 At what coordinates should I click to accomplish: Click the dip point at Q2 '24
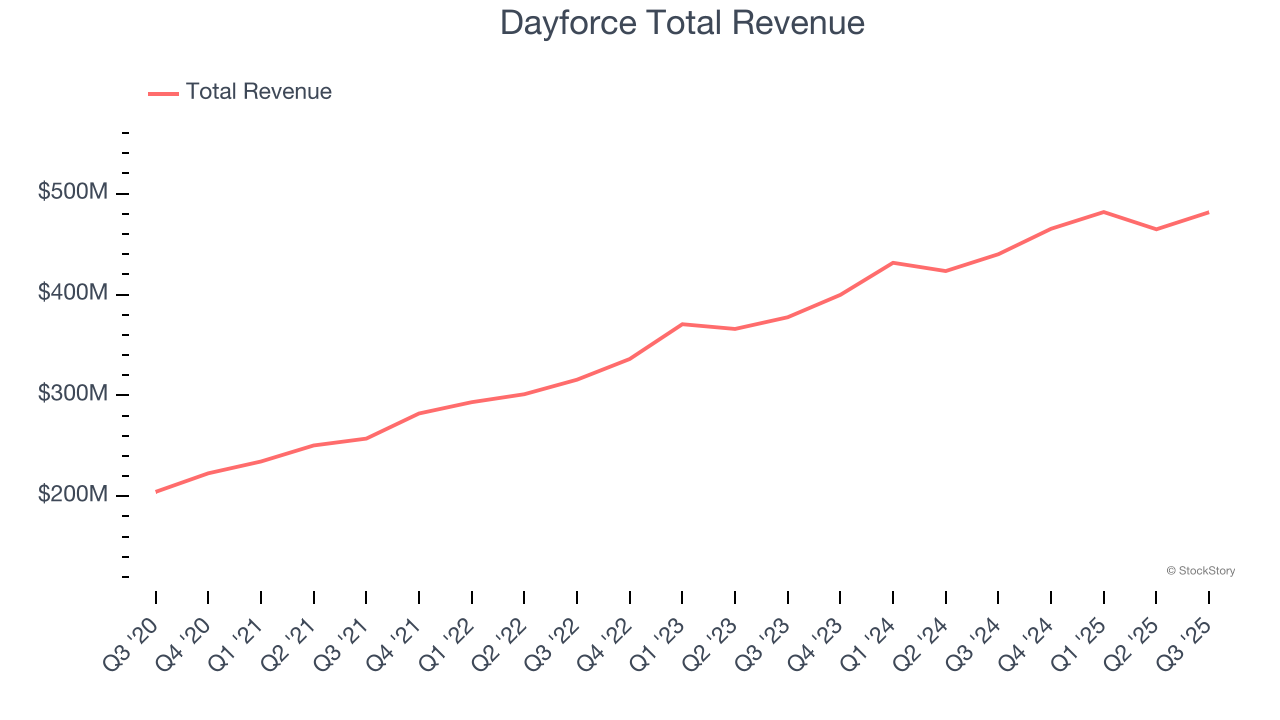[x=946, y=269]
